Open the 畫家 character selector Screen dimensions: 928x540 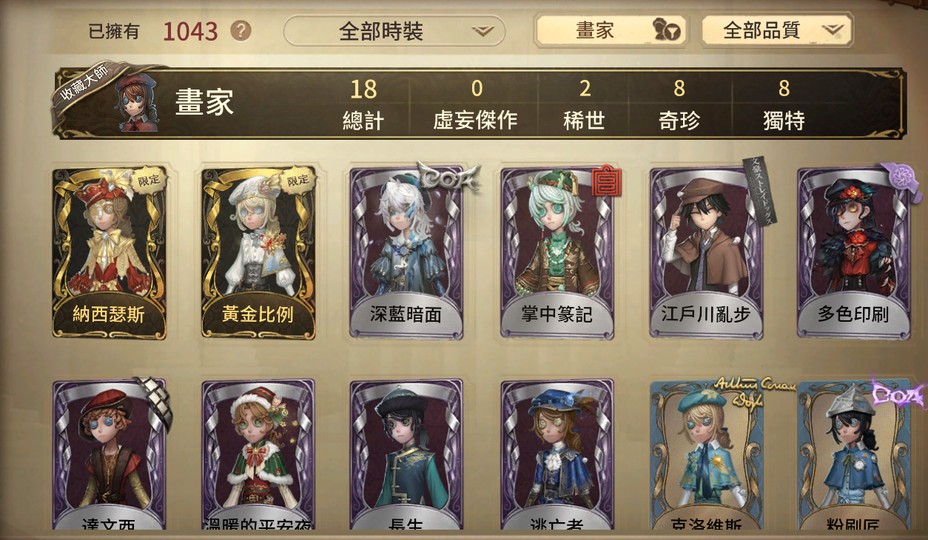coord(610,30)
